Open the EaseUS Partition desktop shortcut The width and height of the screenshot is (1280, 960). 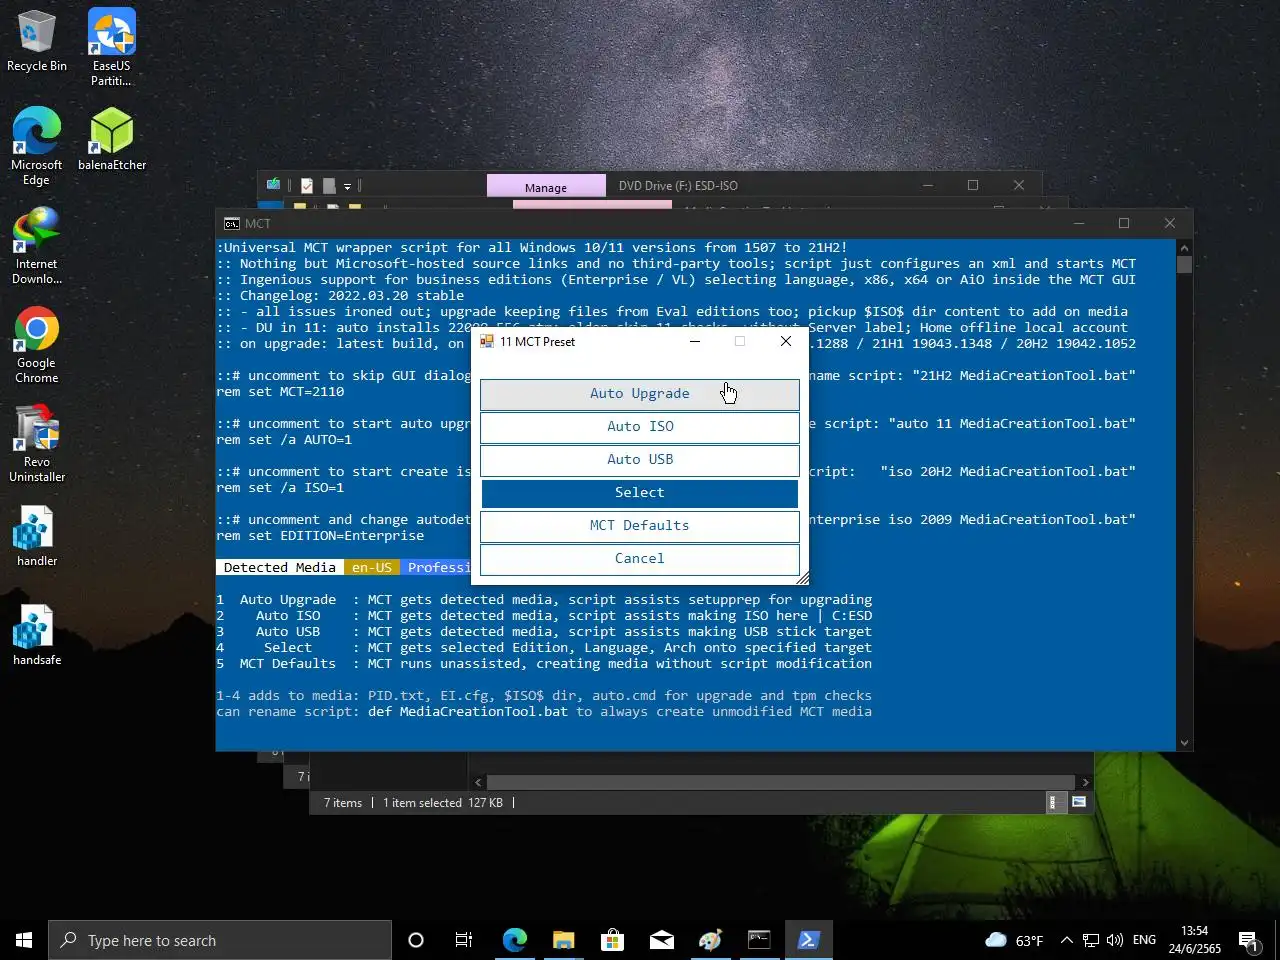tap(111, 47)
